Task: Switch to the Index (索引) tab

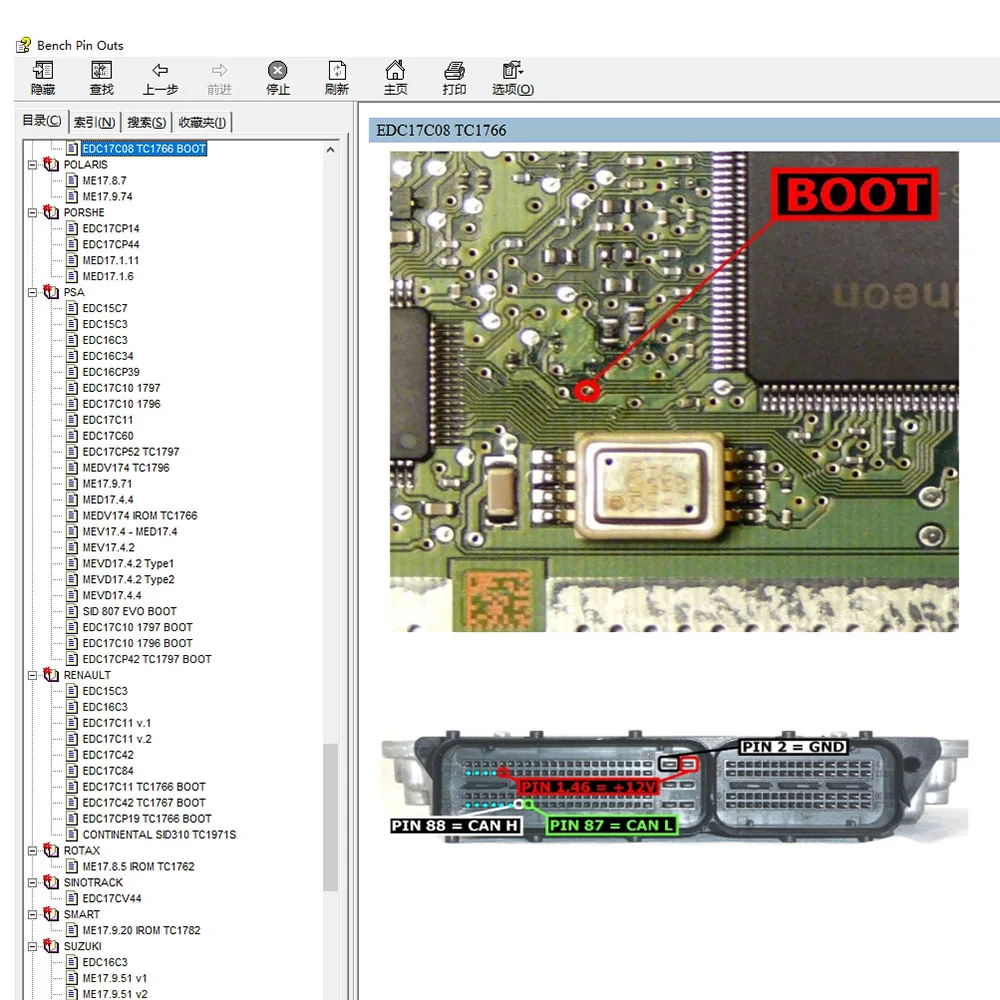Action: tap(94, 122)
